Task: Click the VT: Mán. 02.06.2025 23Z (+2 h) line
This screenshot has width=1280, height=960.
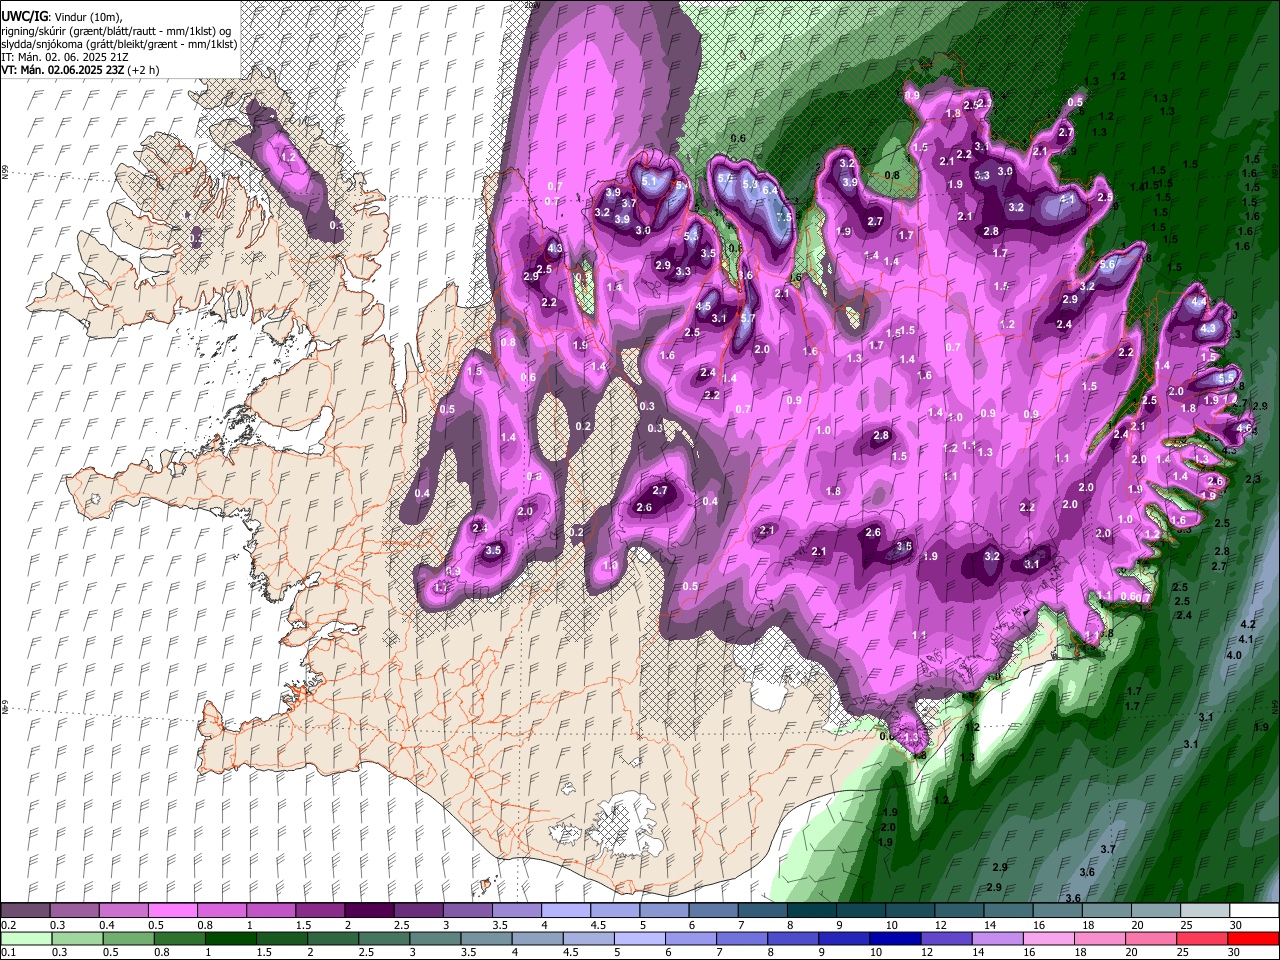Action: (x=80, y=70)
